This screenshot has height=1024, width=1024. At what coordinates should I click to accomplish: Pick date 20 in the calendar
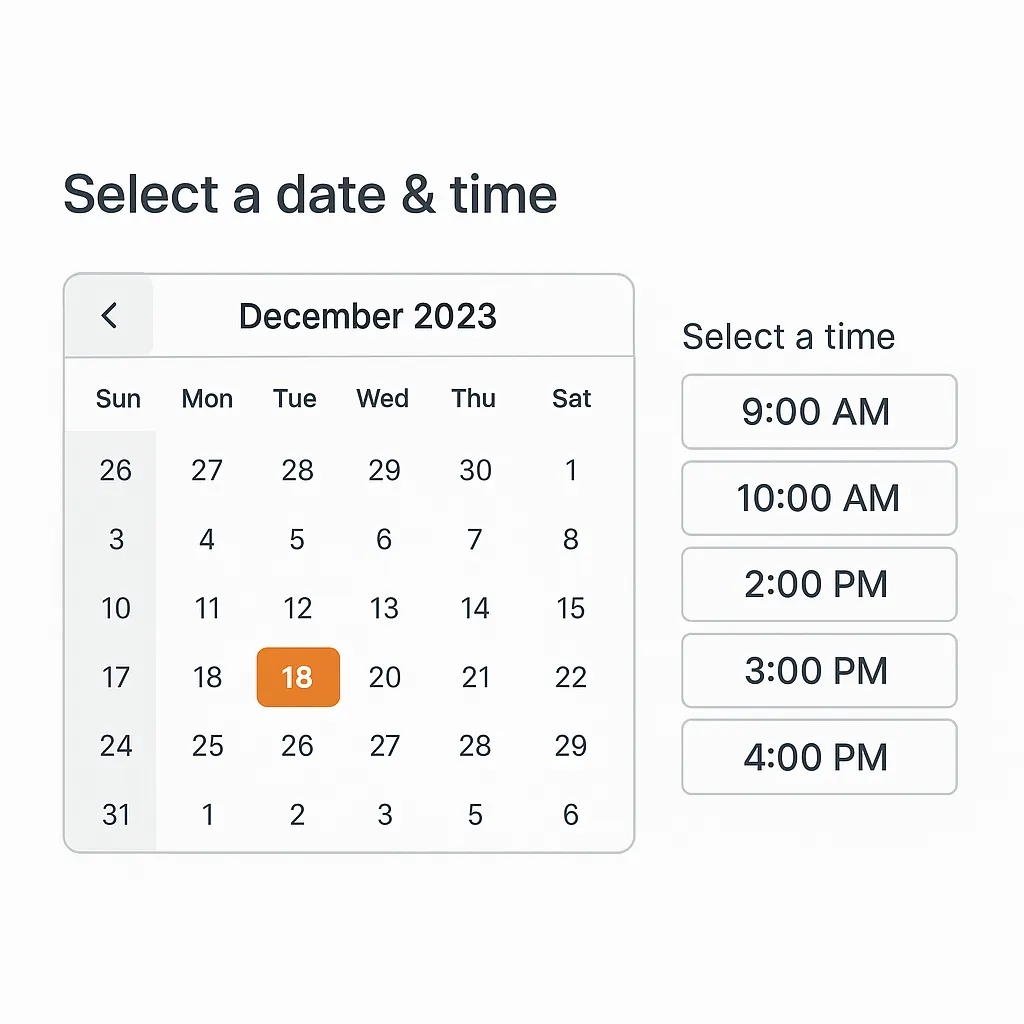coord(384,677)
